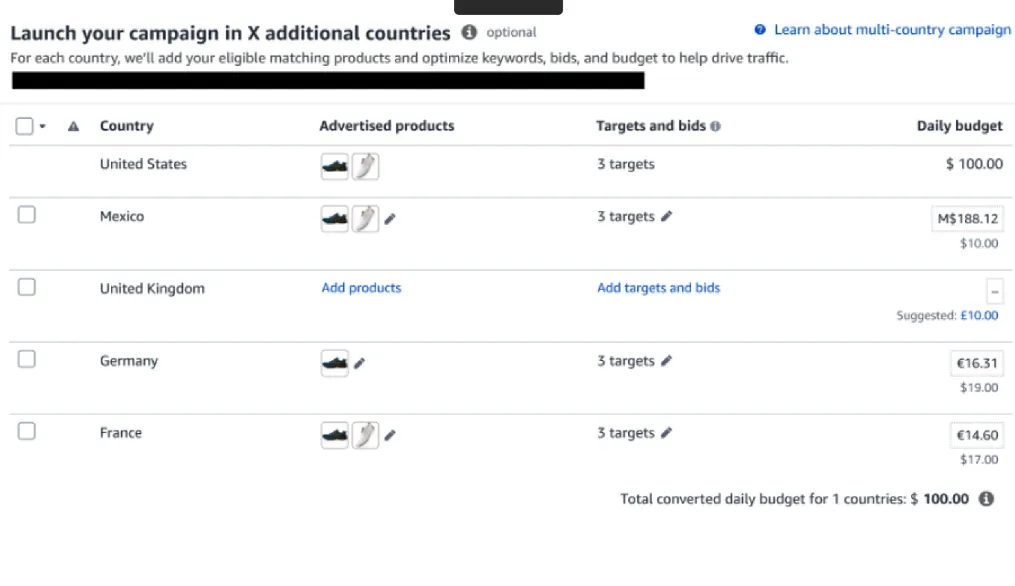Click the warning triangle column header

click(73, 127)
